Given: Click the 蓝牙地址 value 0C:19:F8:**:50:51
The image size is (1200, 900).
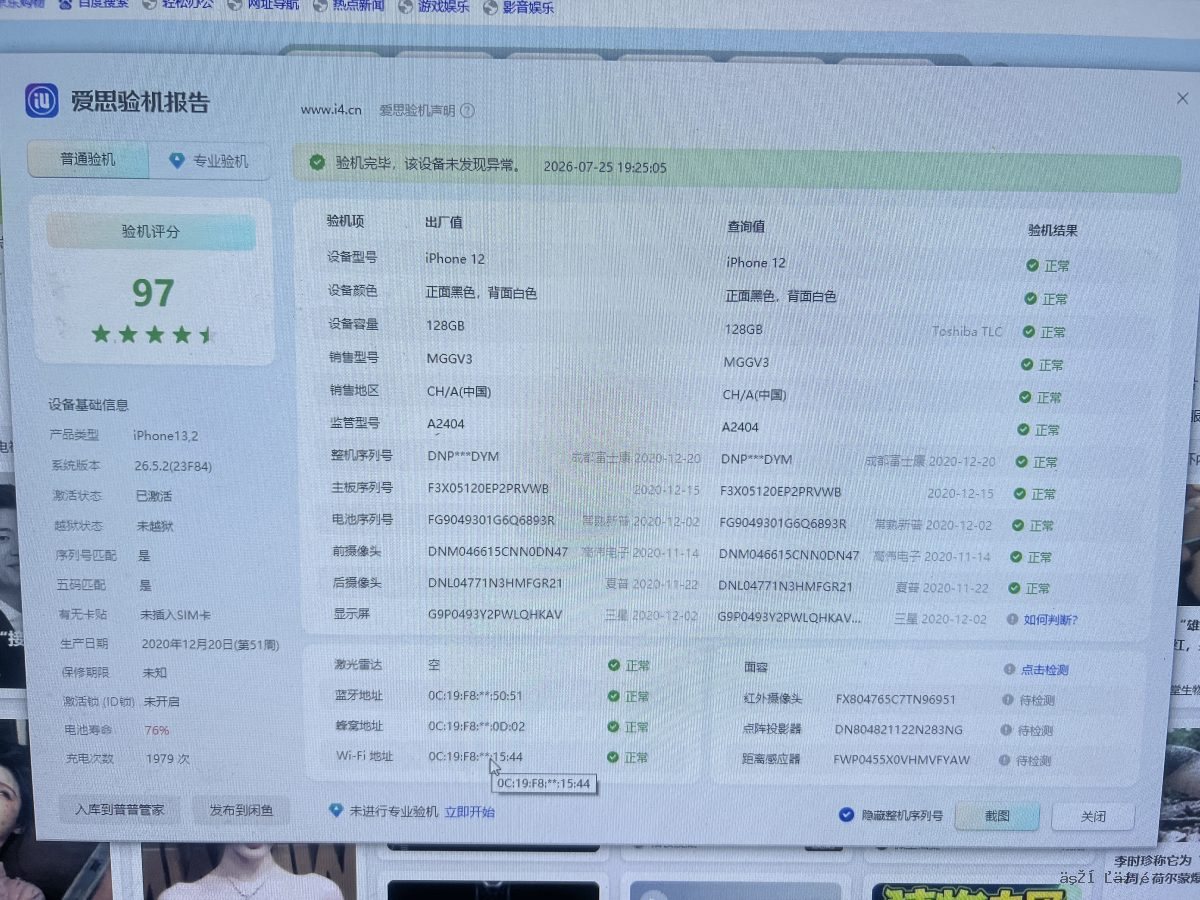Looking at the screenshot, I should (x=476, y=696).
